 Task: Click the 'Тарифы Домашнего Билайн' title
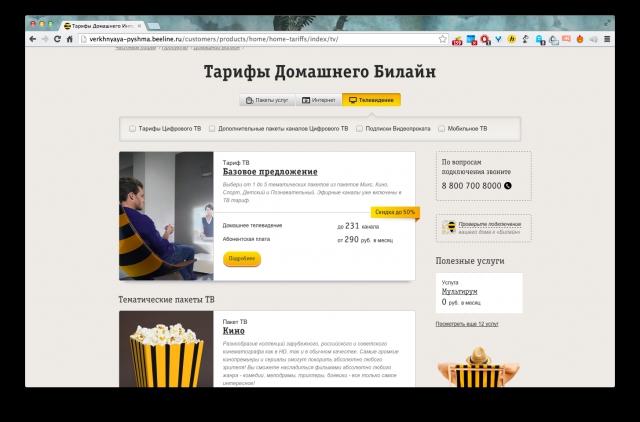click(x=320, y=71)
